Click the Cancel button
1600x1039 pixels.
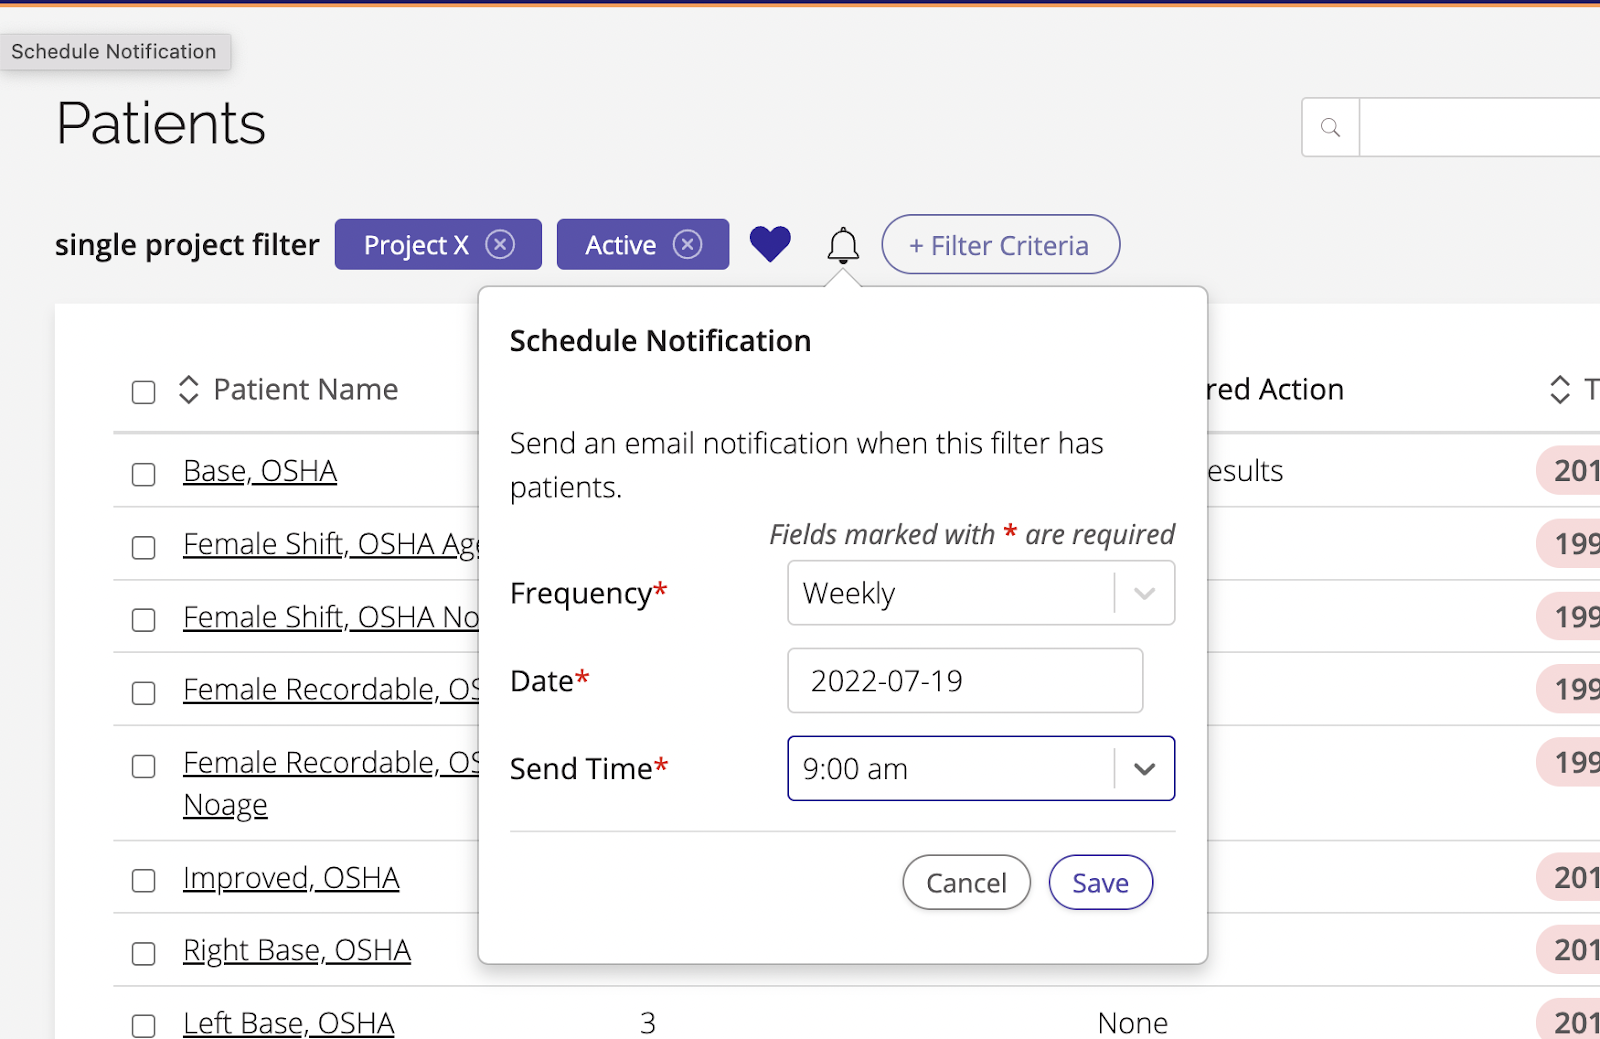[x=966, y=882]
